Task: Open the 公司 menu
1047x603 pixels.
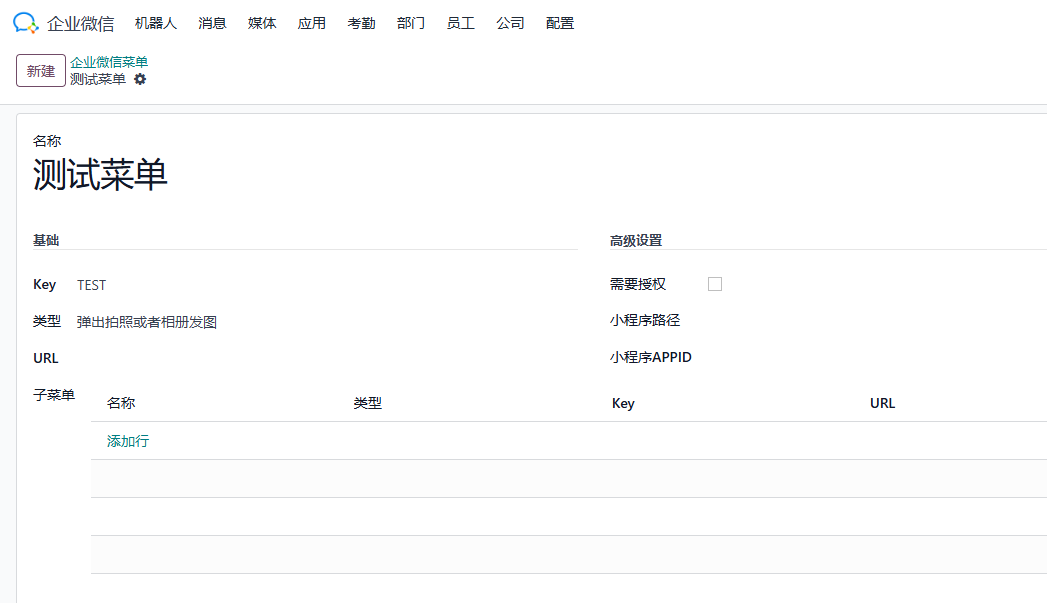Action: (510, 23)
